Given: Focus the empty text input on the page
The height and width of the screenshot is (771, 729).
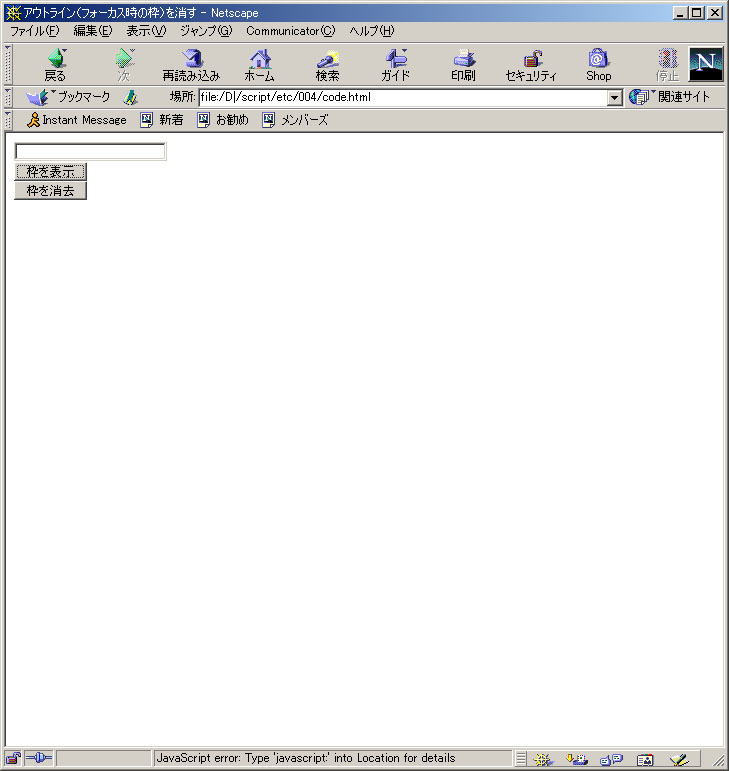Looking at the screenshot, I should pos(90,151).
